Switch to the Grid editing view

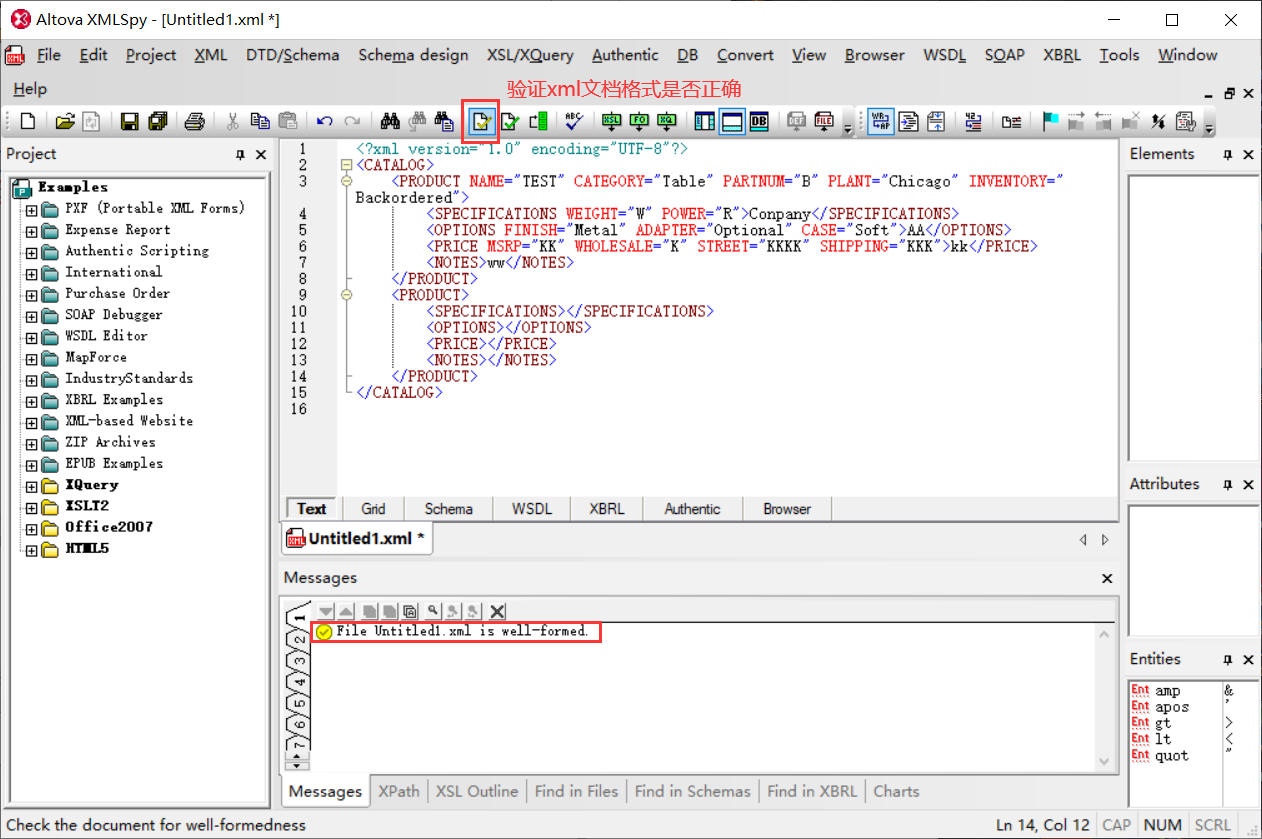pyautogui.click(x=372, y=508)
